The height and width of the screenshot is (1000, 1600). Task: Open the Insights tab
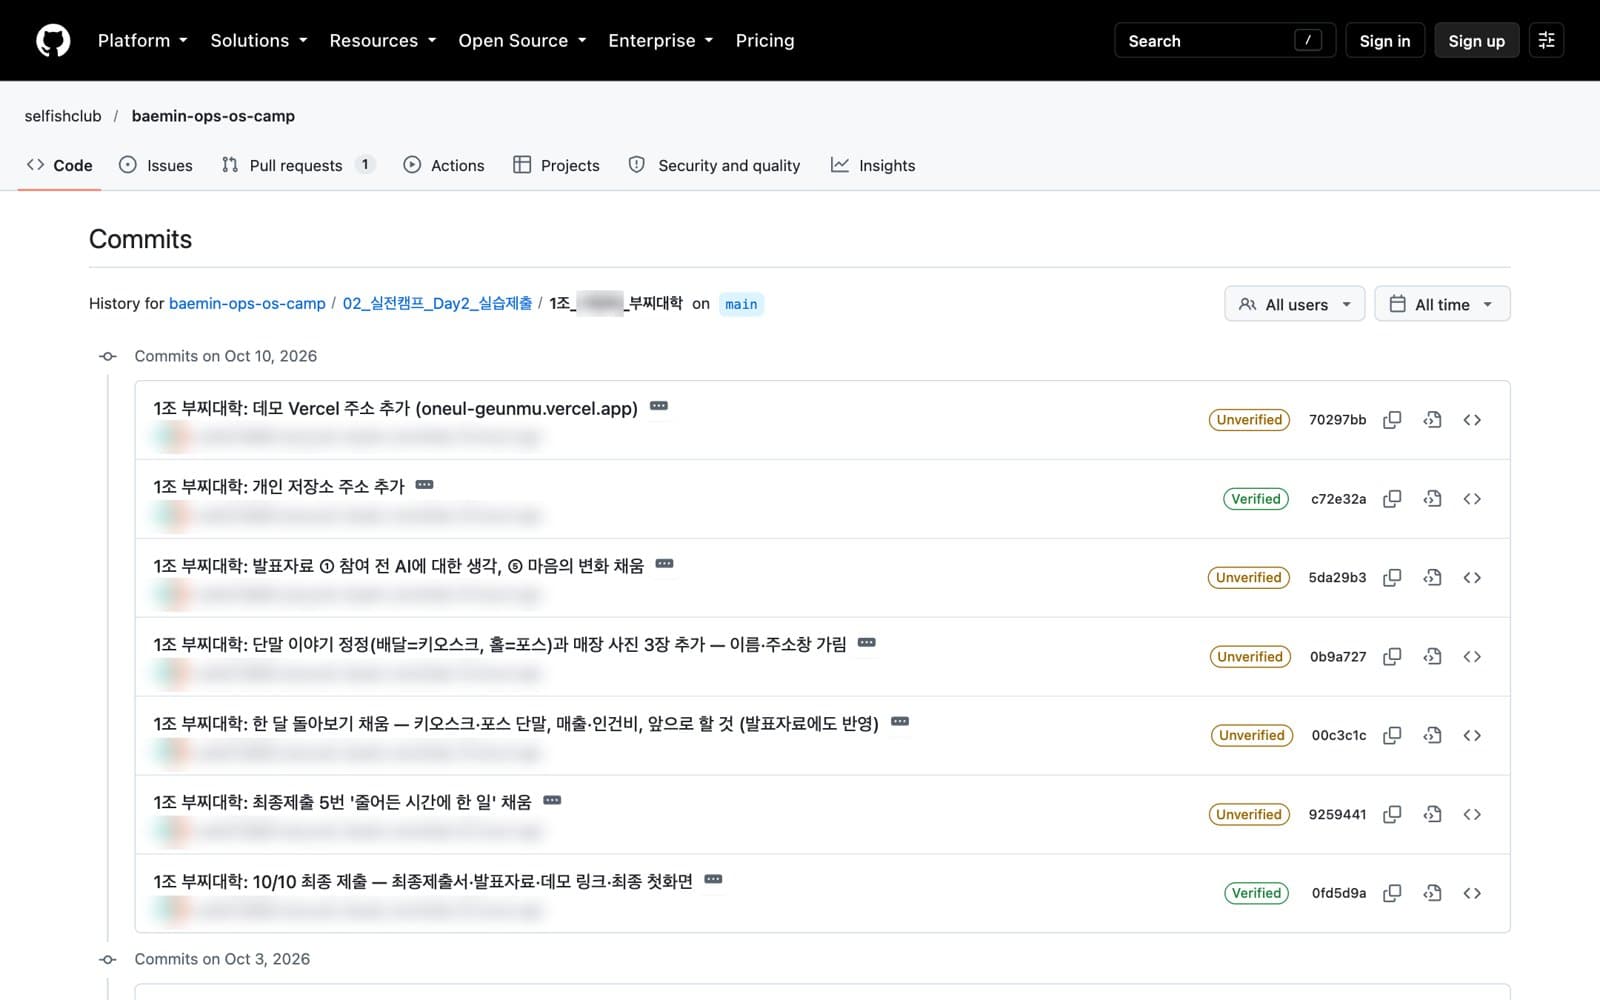[x=873, y=166]
